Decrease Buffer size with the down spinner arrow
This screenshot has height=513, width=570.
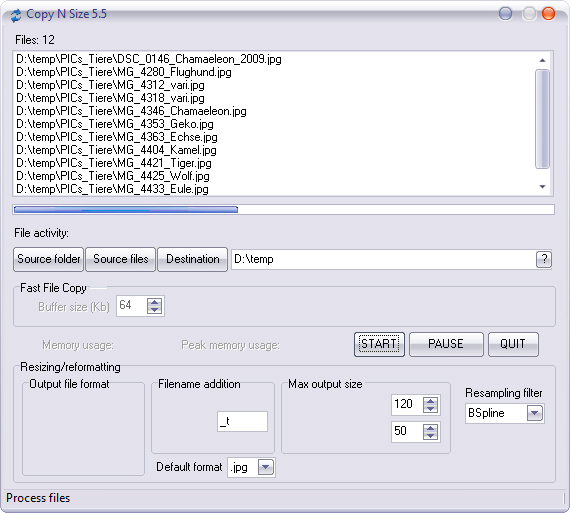(x=154, y=310)
